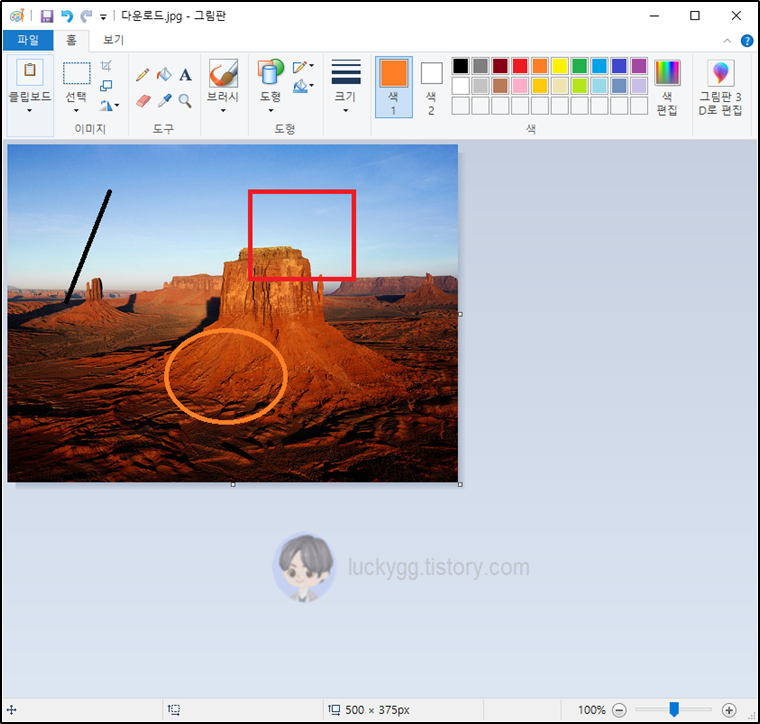The width and height of the screenshot is (760, 724).
Task: Select the Color picker eyedropper tool
Action: click(x=164, y=100)
